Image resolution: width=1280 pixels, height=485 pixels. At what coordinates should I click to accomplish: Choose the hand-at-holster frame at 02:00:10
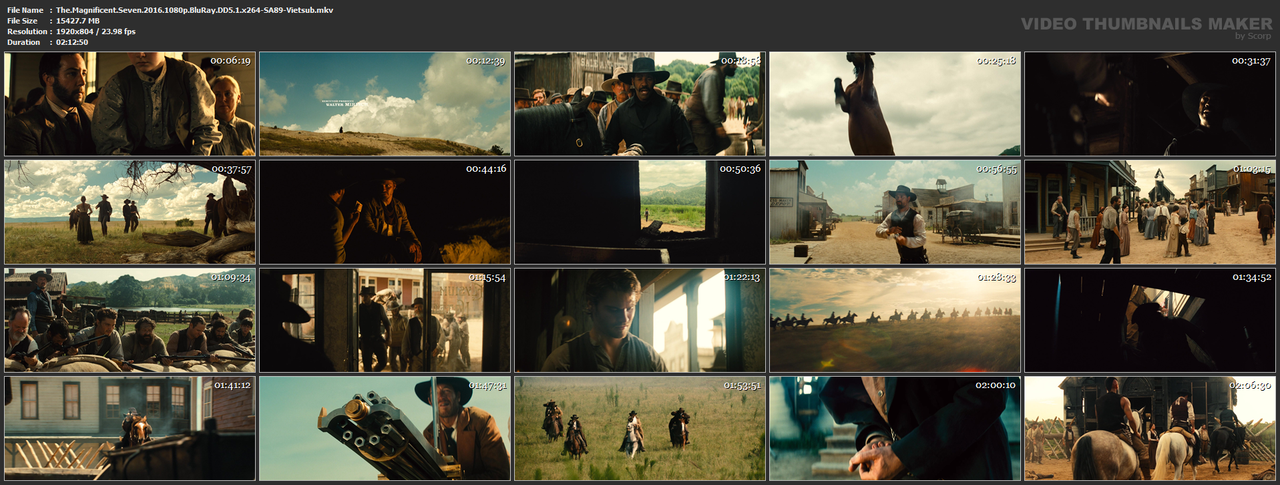[x=895, y=427]
